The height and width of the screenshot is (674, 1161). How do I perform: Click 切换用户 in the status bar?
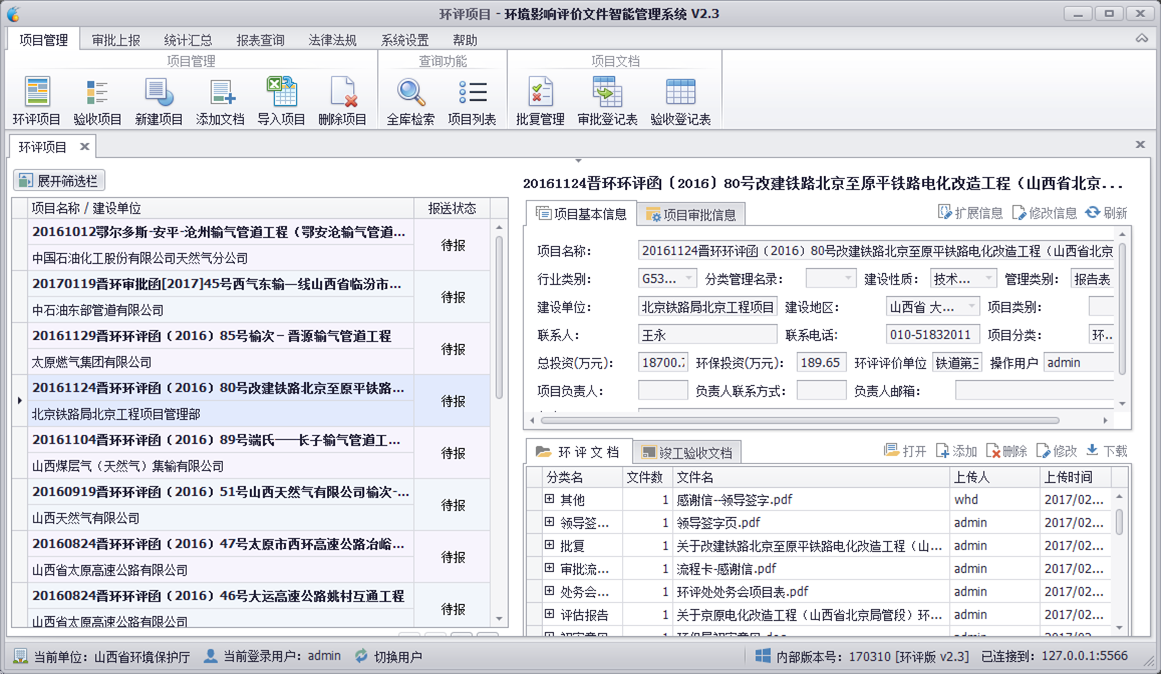pos(389,657)
